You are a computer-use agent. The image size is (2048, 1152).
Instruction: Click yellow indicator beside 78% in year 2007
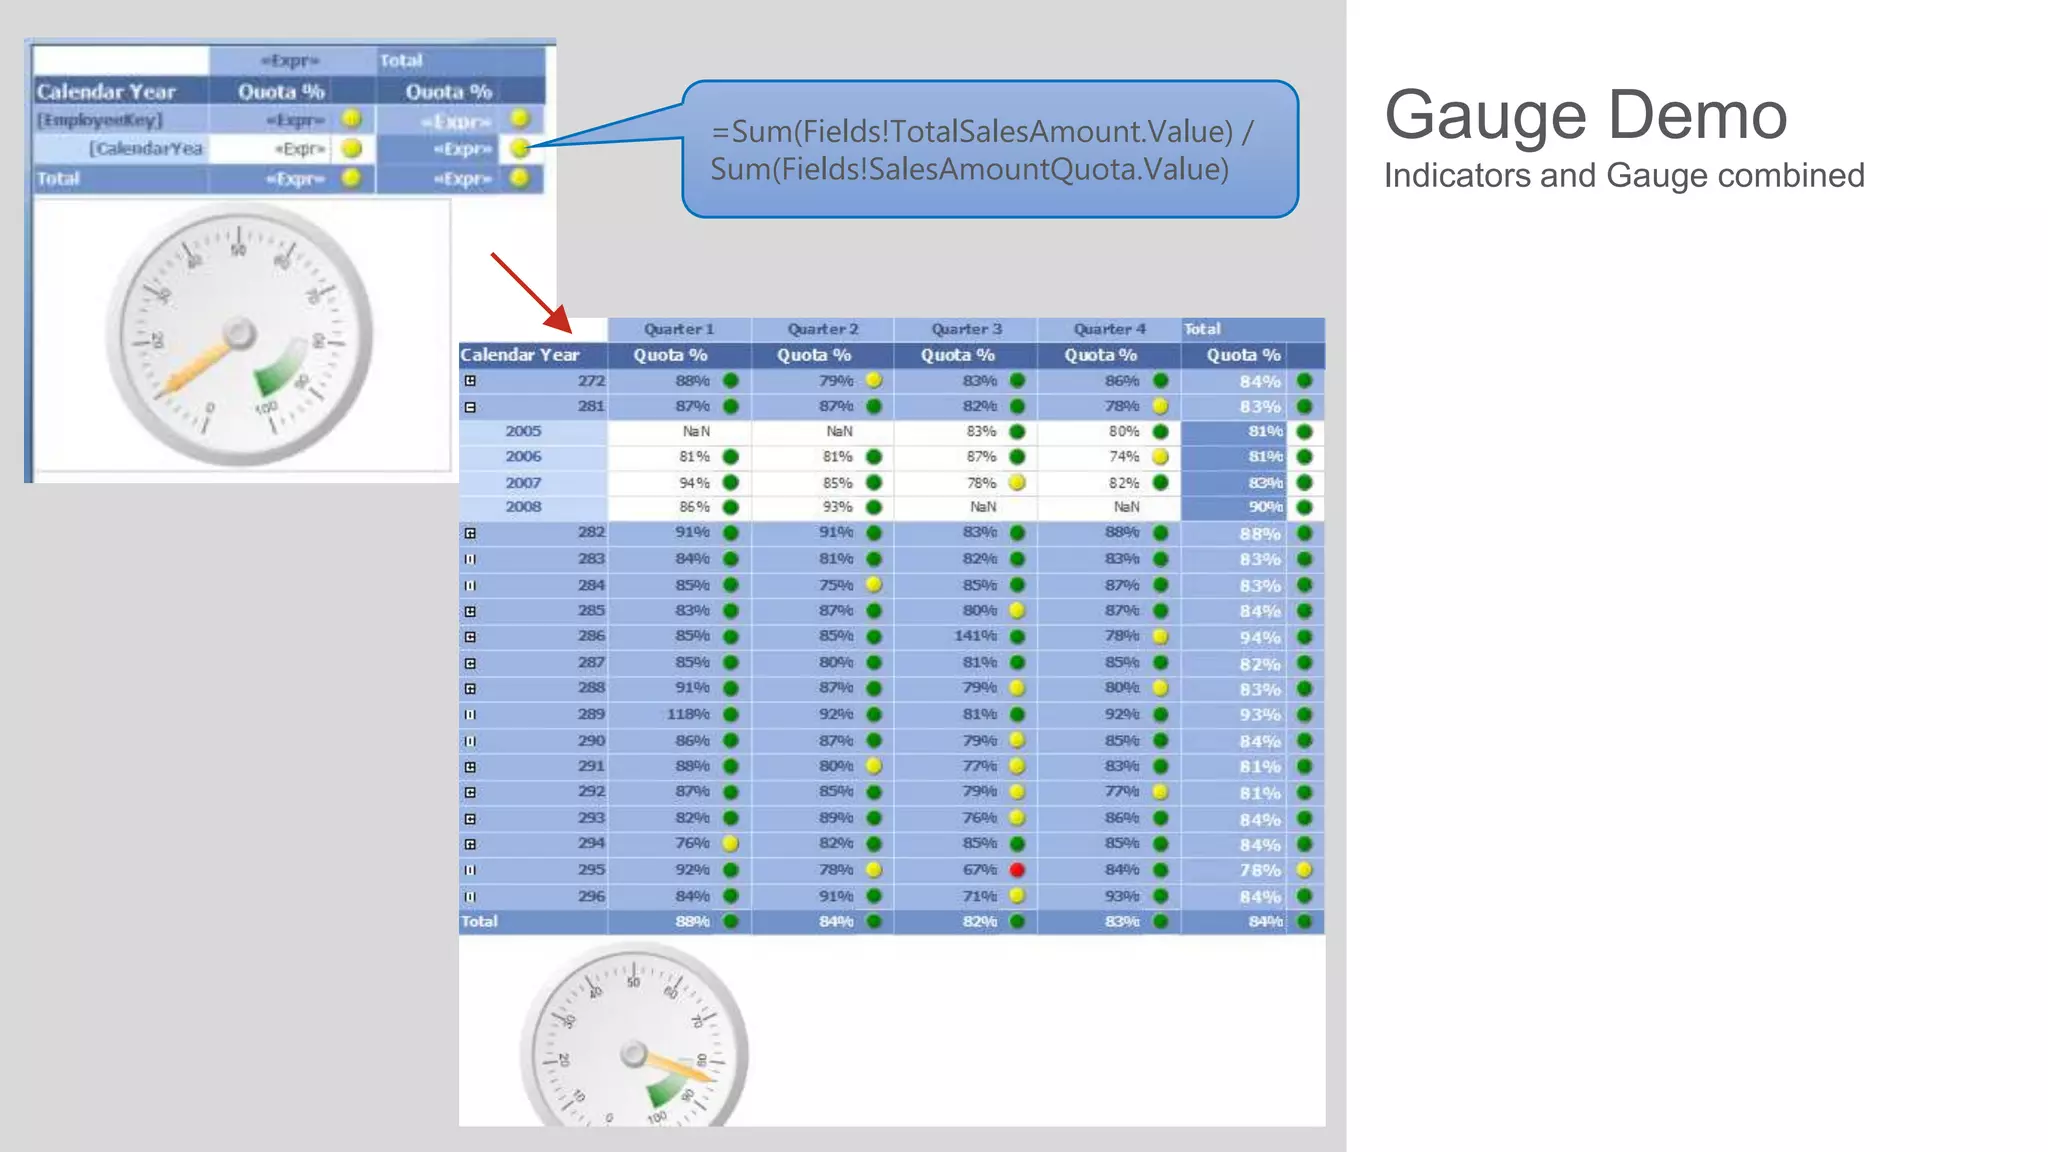pyautogui.click(x=1017, y=482)
